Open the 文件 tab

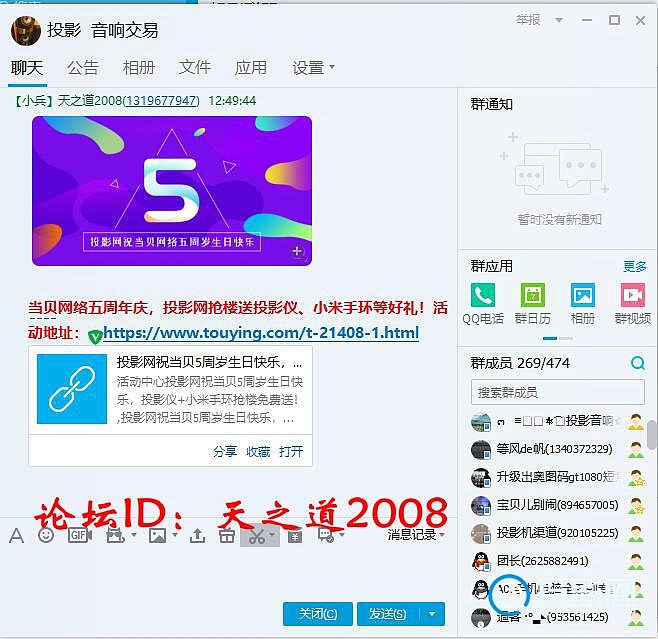(195, 67)
